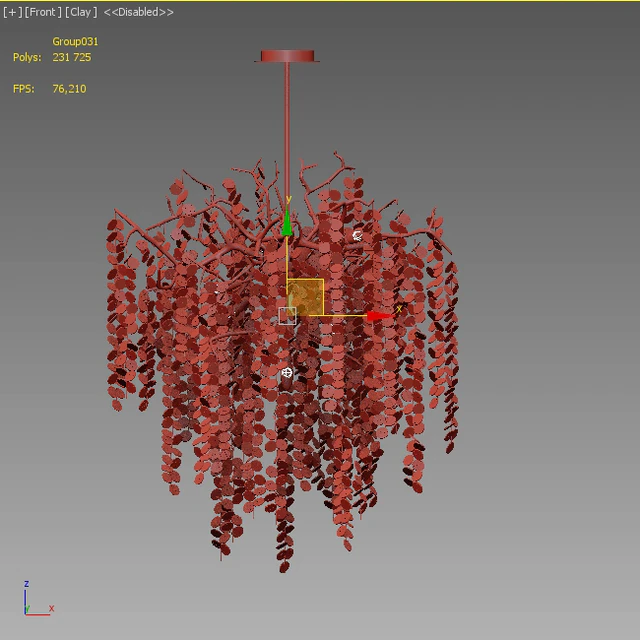Click the world axis tripod indicator
This screenshot has height=640, width=640.
[x=38, y=599]
